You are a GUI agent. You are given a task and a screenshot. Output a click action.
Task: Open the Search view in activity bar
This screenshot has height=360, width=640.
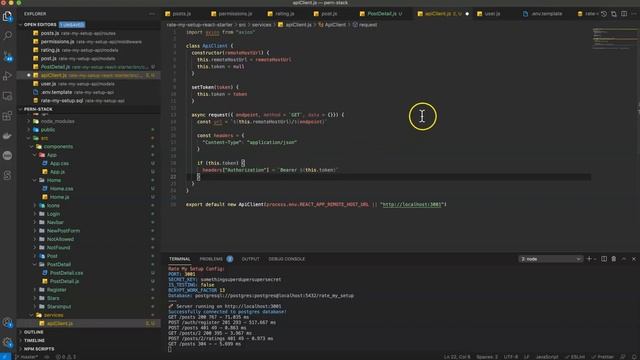click(7, 36)
